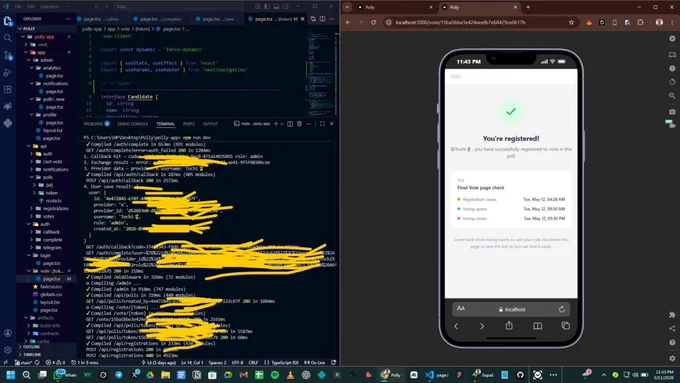Image resolution: width=680 pixels, height=383 pixels.
Task: Click the zoom magnifier in simulator sidebar
Action: [x=672, y=95]
